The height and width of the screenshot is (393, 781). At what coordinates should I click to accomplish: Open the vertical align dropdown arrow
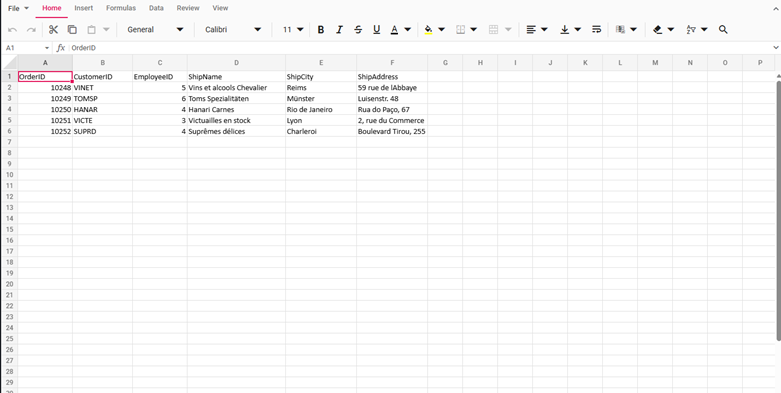(x=578, y=29)
